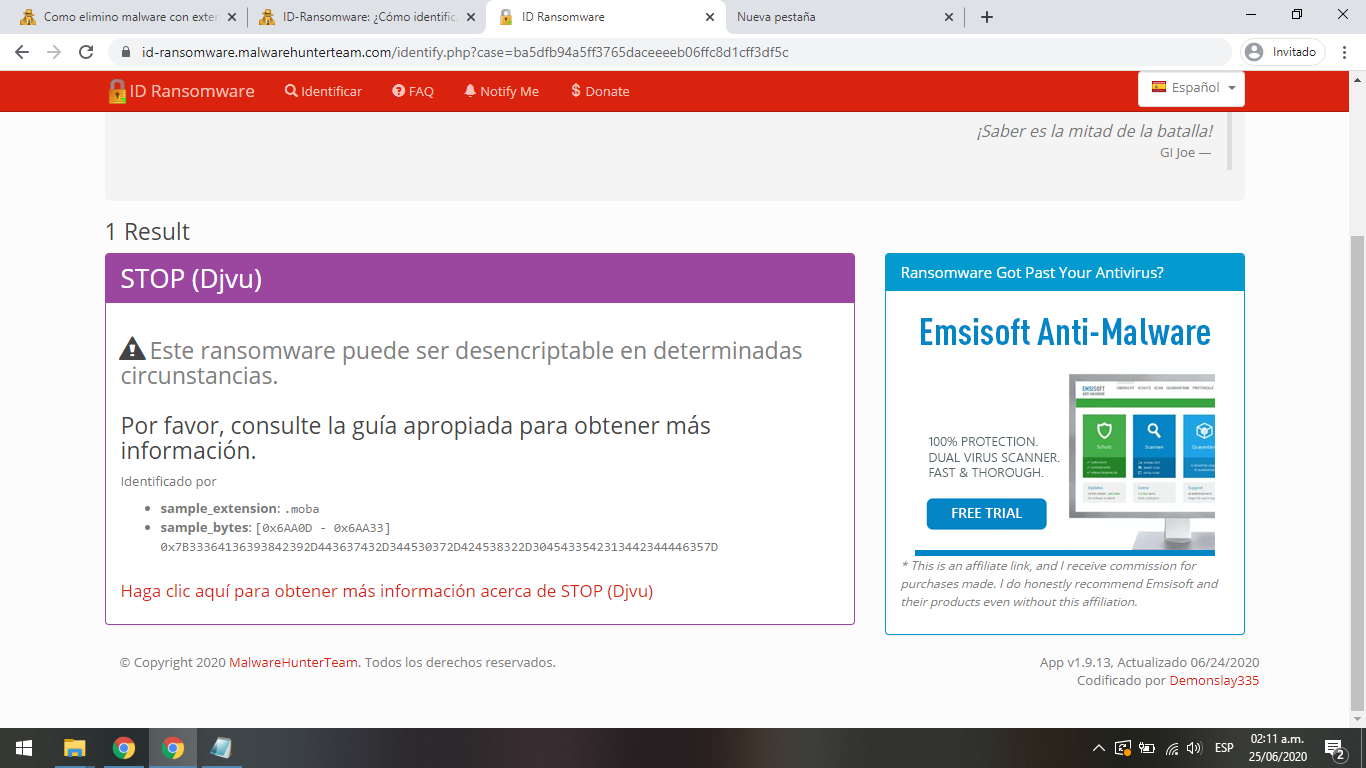Open the Chrome three-dot menu
Viewport: 1366px width, 768px height.
tap(1345, 52)
